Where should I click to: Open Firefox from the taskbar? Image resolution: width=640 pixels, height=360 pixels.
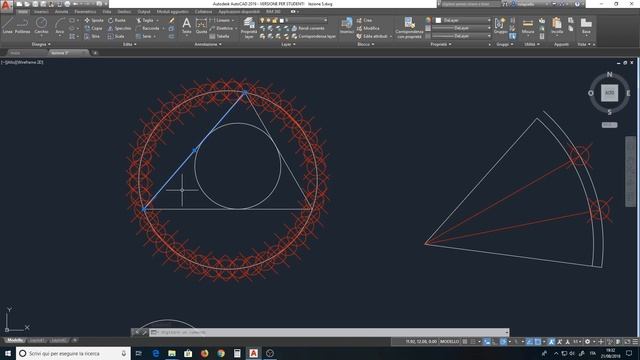pyautogui.click(x=204, y=353)
